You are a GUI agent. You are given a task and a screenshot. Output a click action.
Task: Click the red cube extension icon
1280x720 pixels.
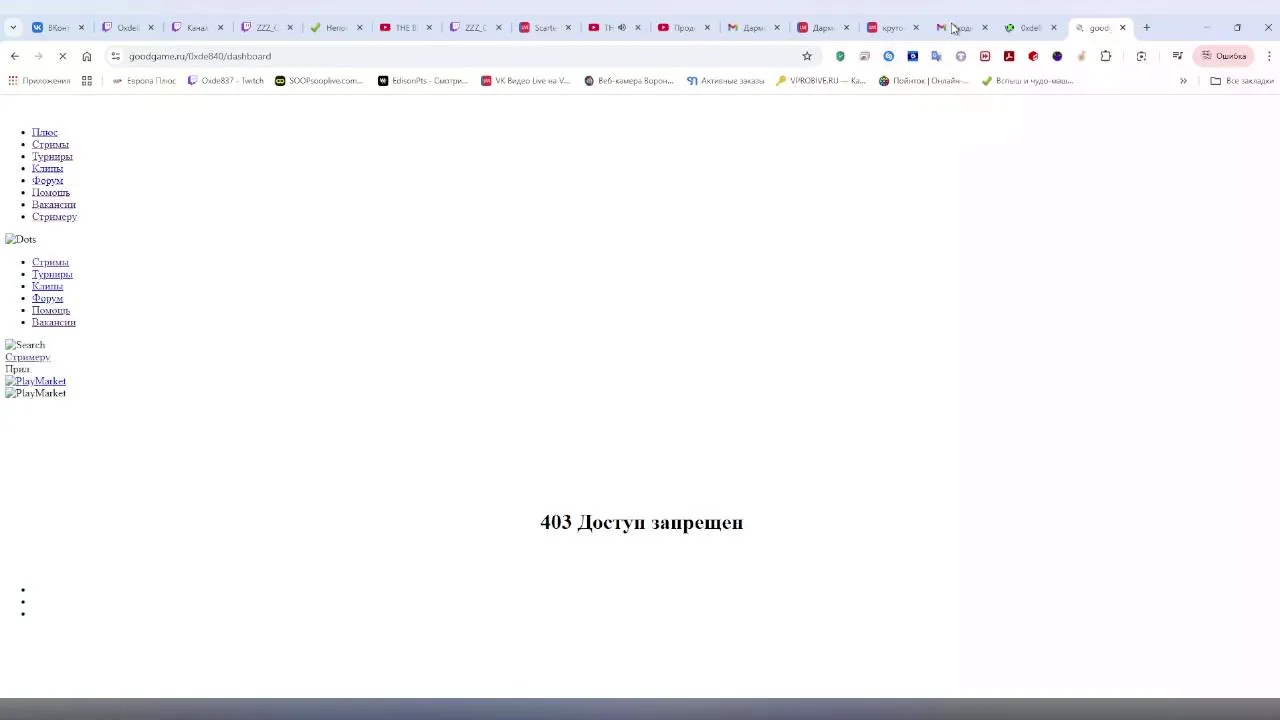coord(1033,56)
